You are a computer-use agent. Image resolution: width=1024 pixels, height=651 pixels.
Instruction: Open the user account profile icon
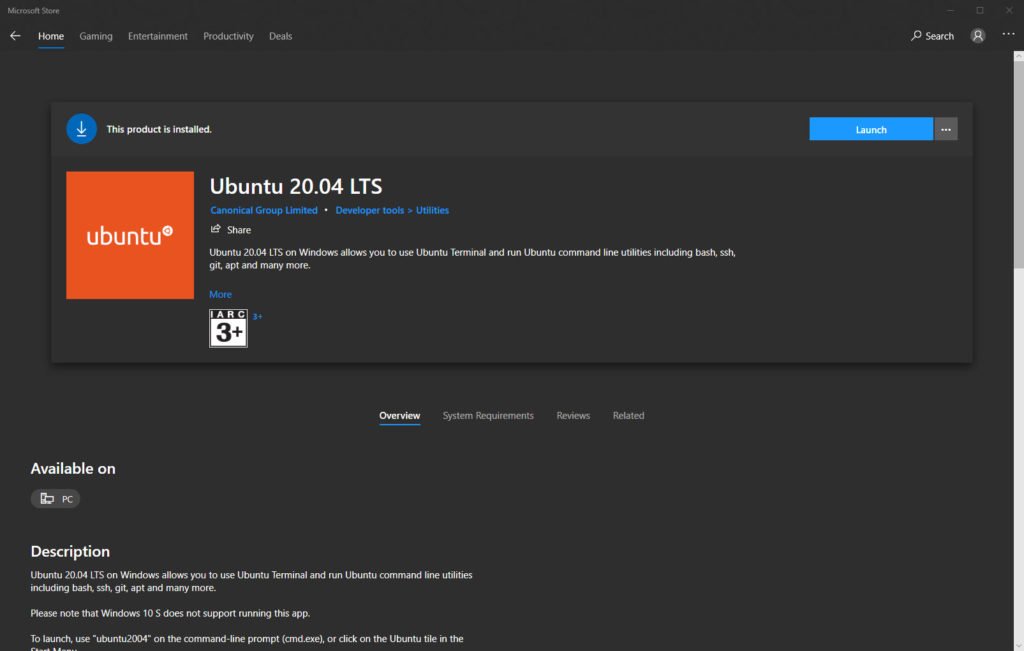977,36
